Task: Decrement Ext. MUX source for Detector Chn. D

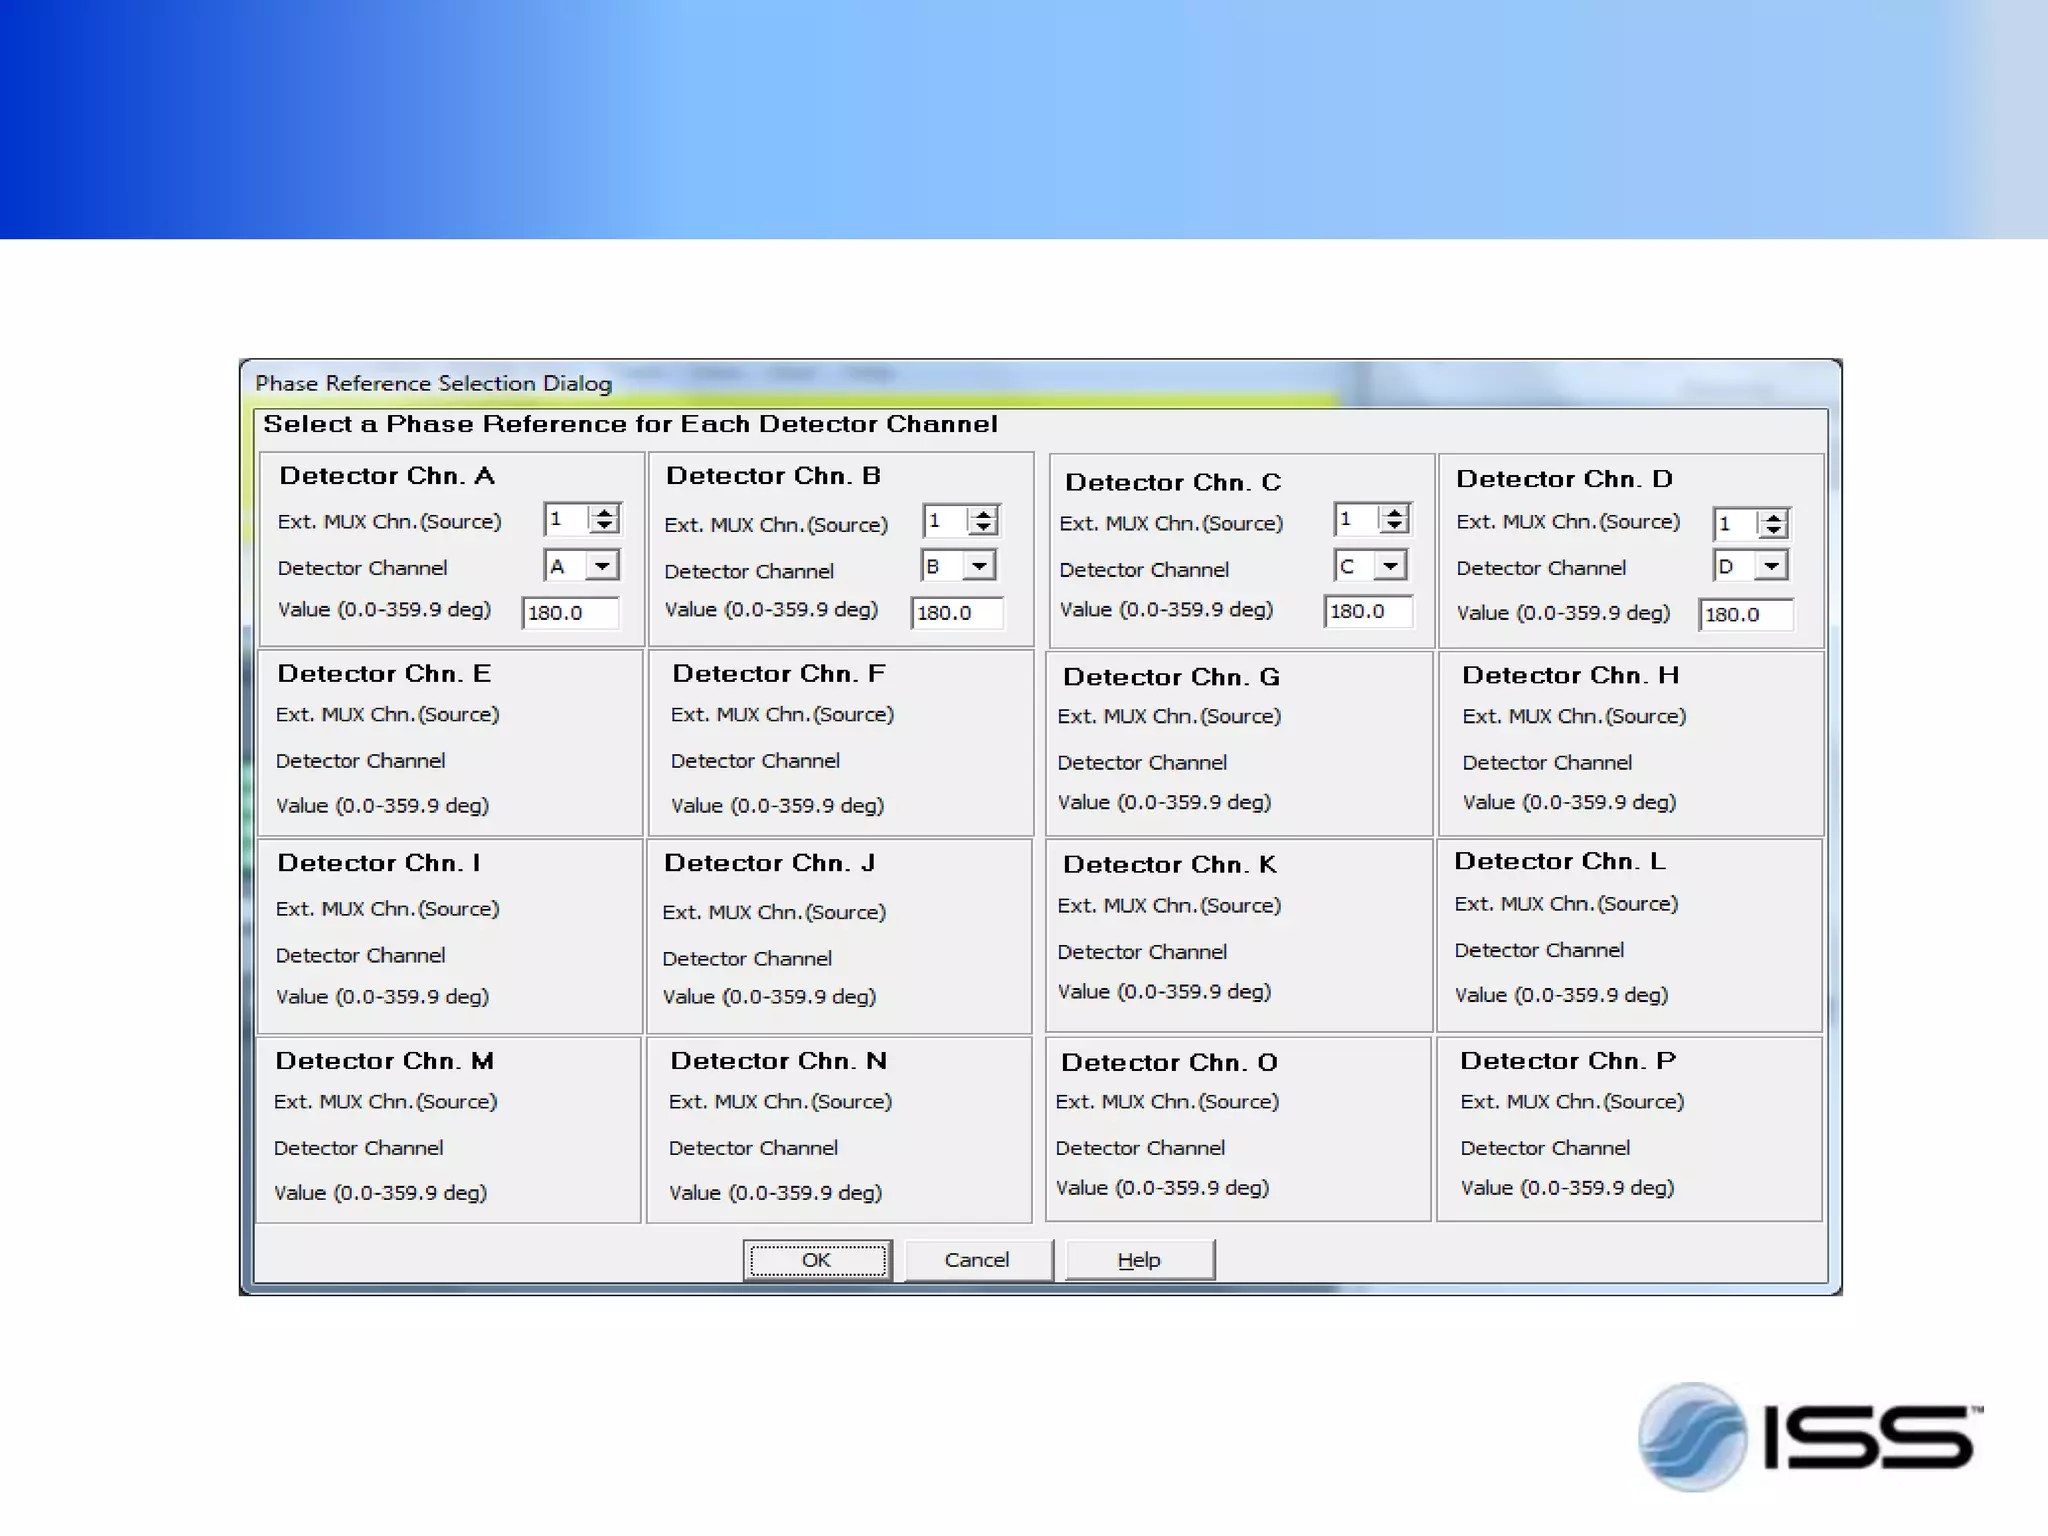Action: 1773,531
